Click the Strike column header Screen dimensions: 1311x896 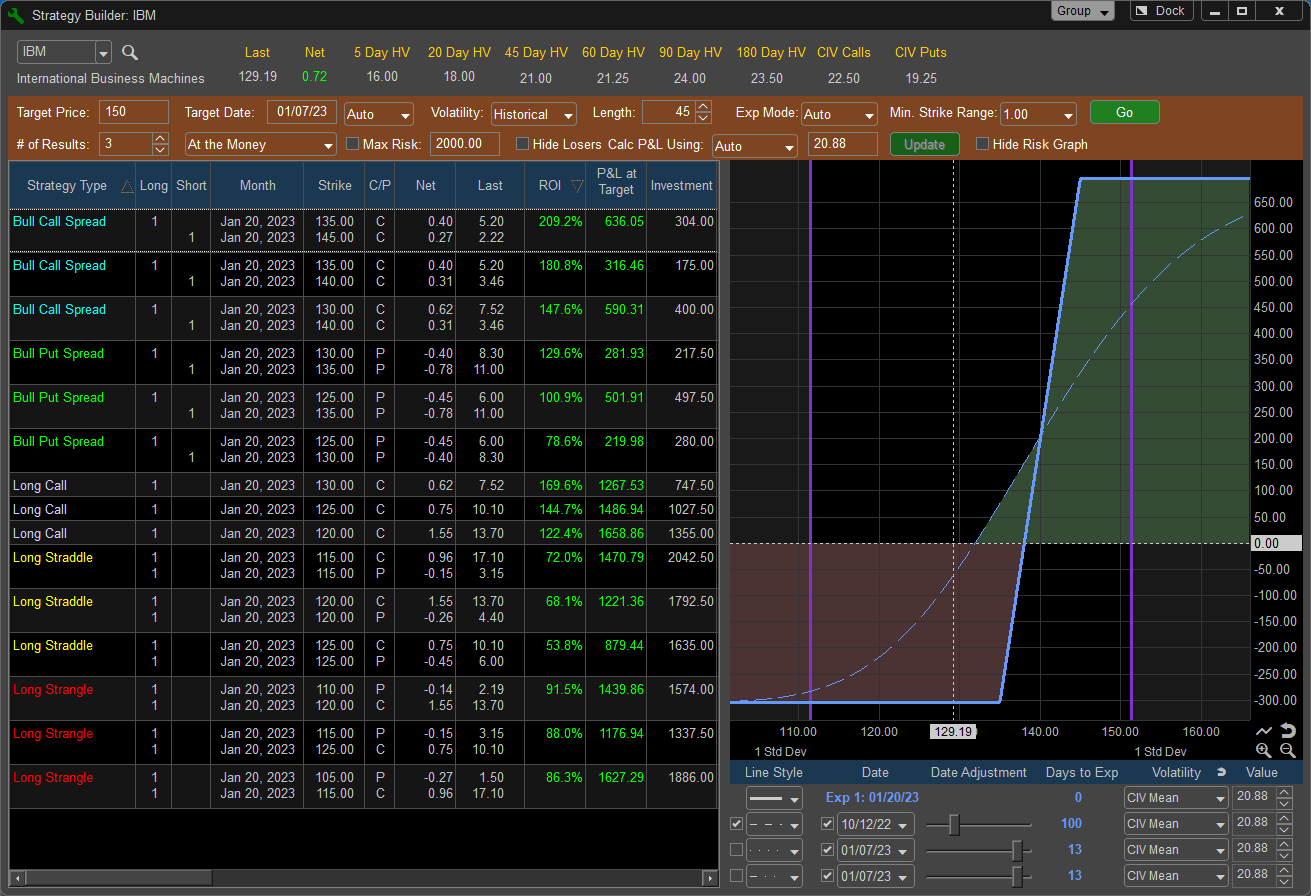click(x=335, y=186)
